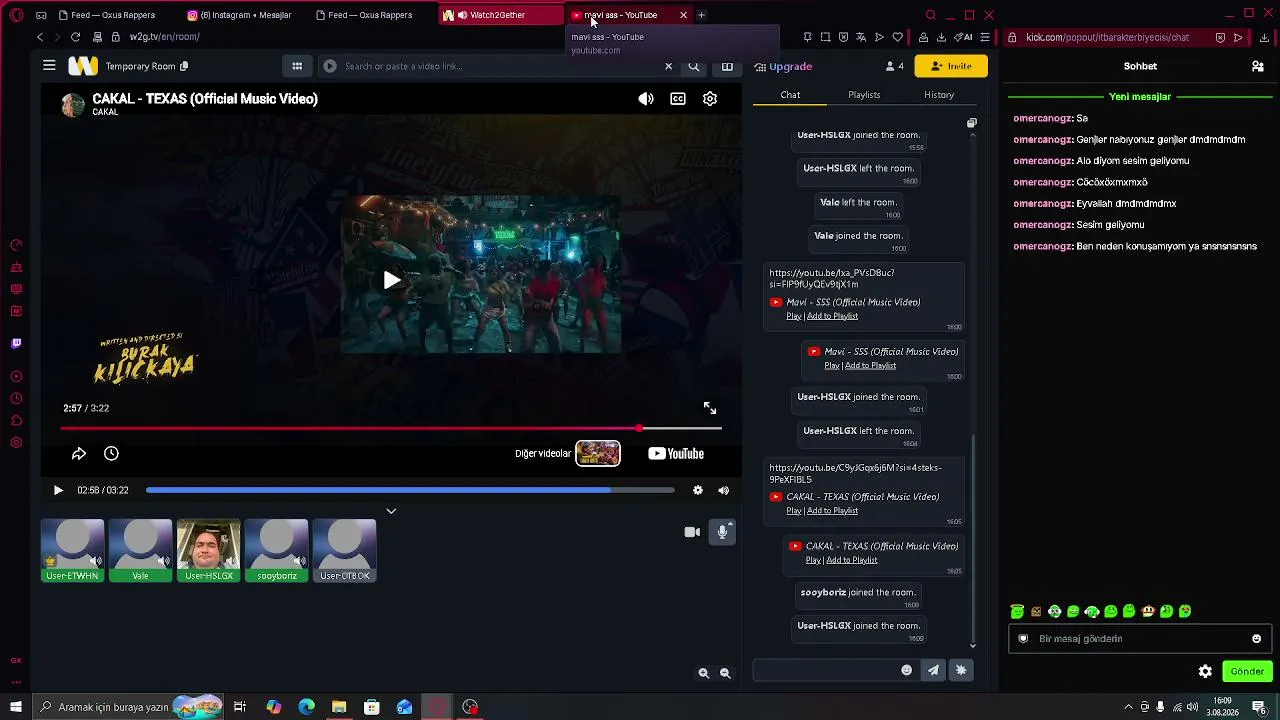Image resolution: width=1280 pixels, height=720 pixels.
Task: Click into the Watch2Gether chat input
Action: [x=826, y=670]
